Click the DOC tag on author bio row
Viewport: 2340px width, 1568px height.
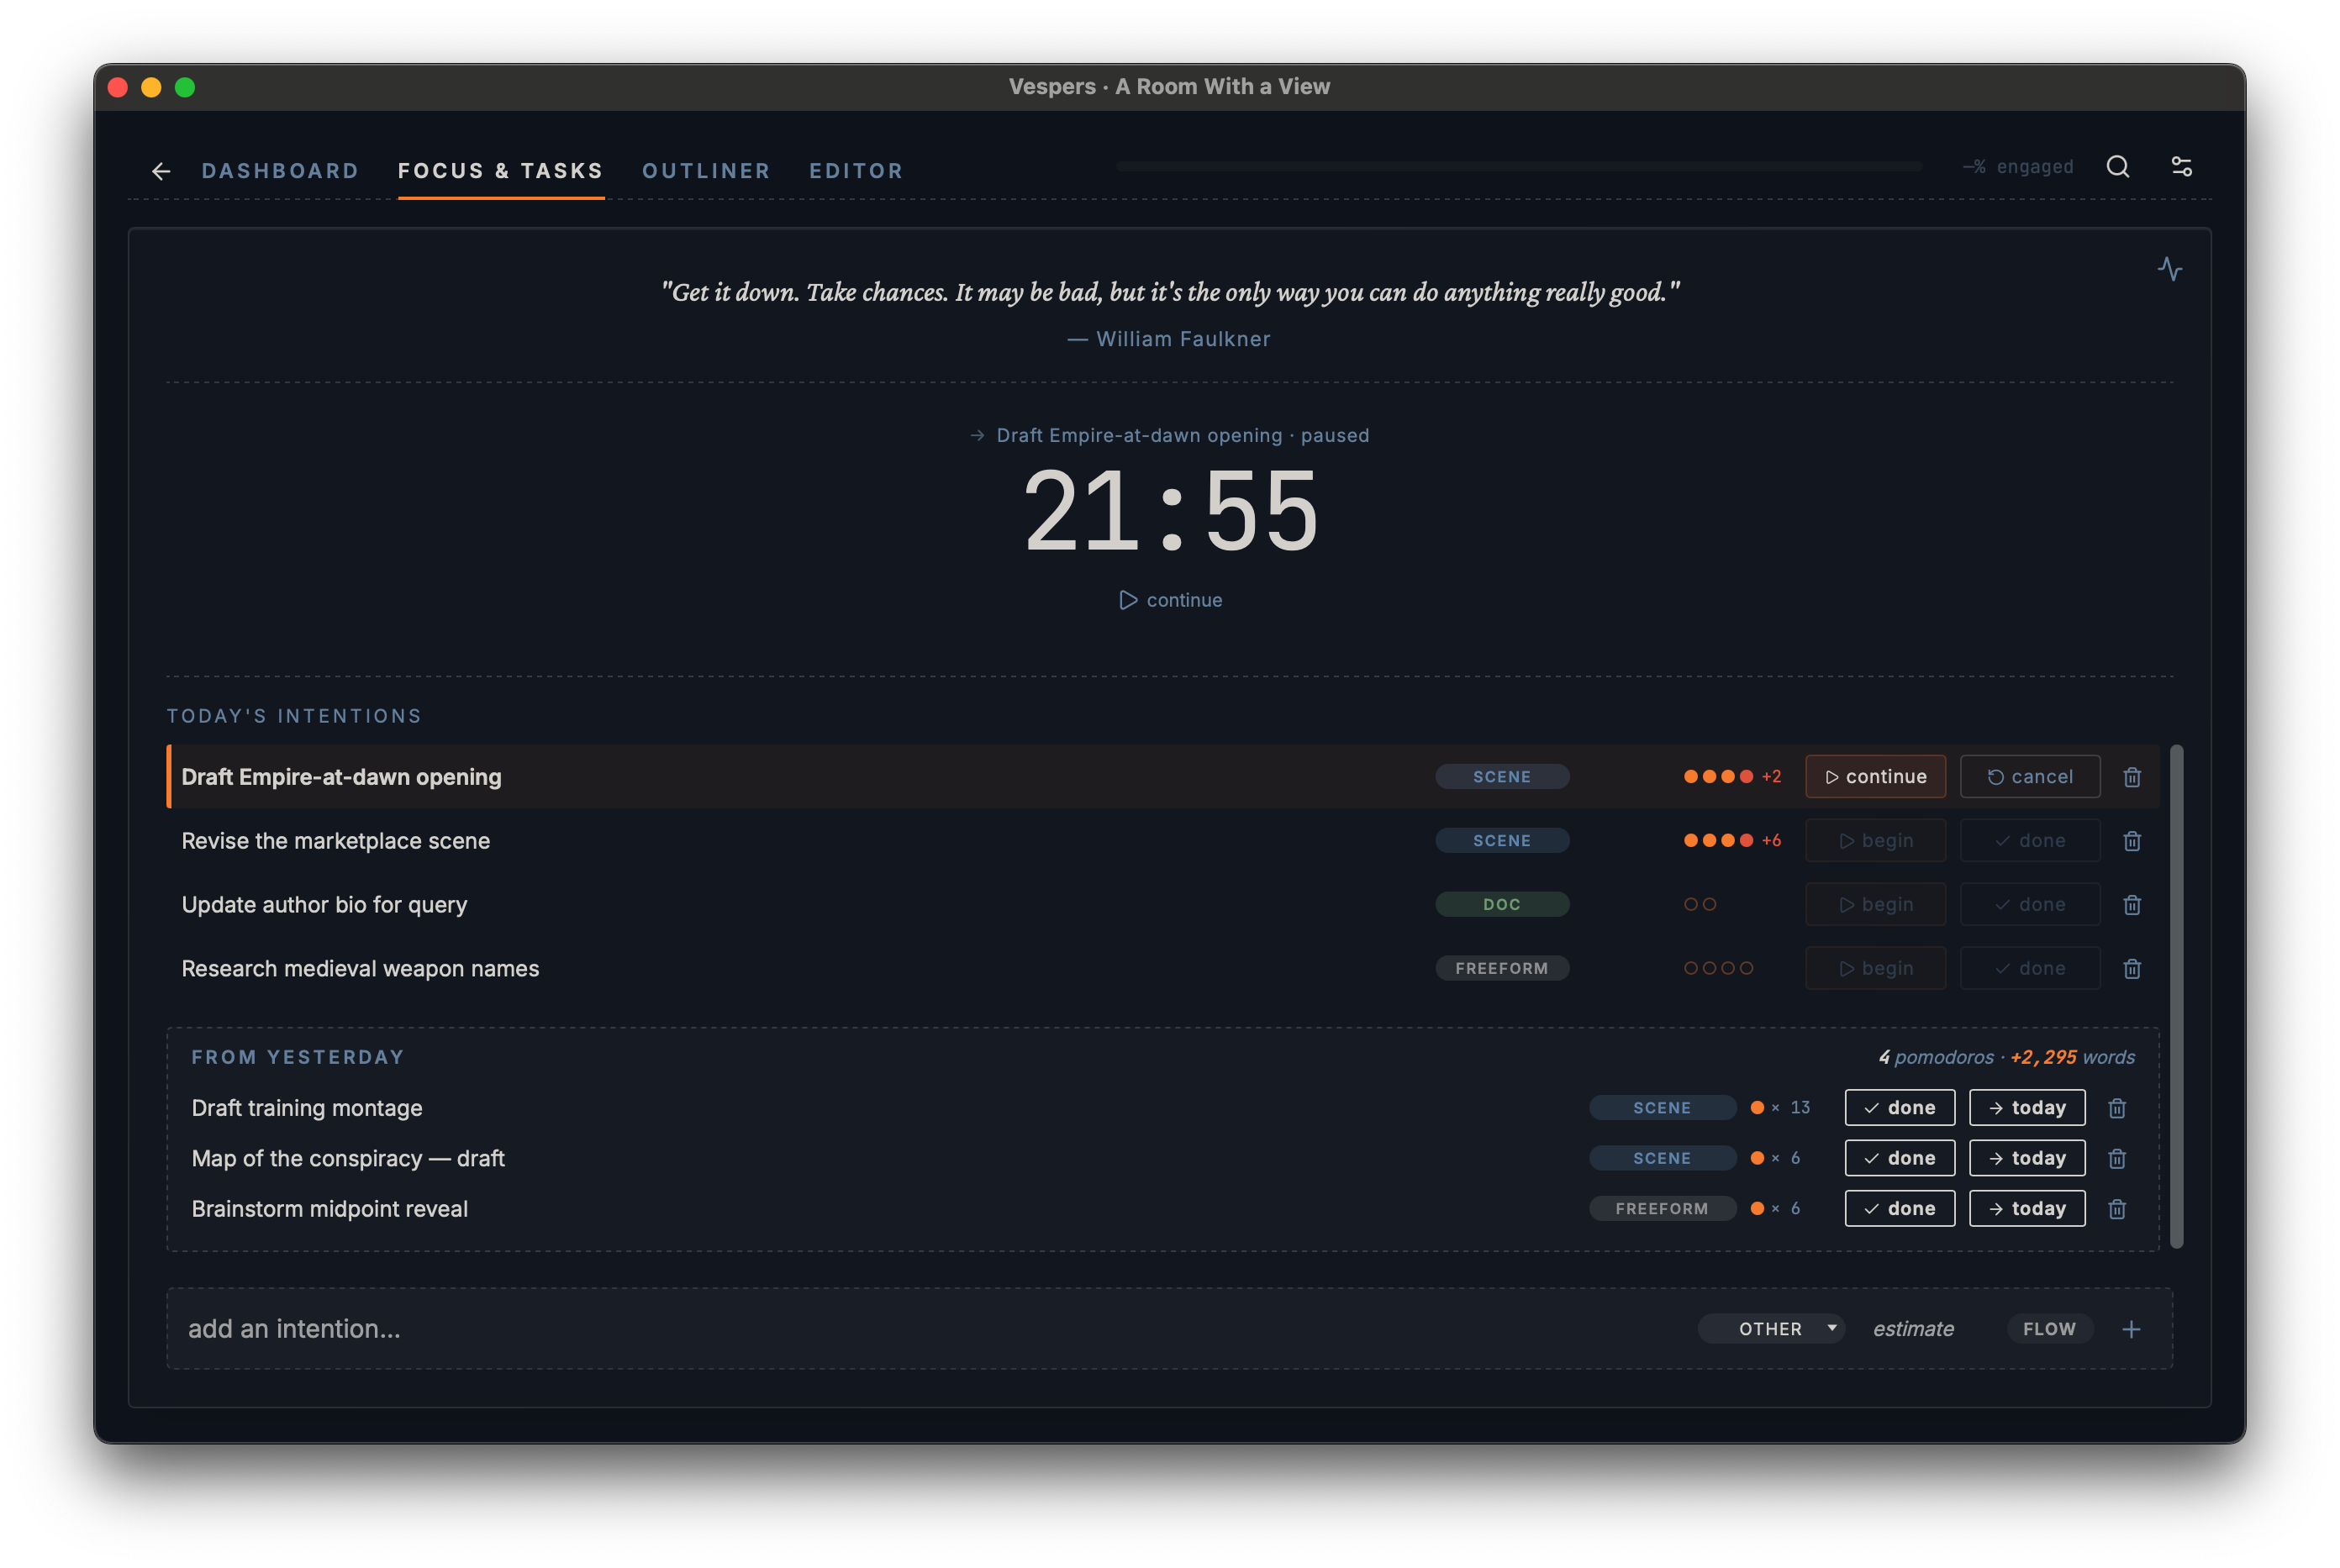[1501, 905]
